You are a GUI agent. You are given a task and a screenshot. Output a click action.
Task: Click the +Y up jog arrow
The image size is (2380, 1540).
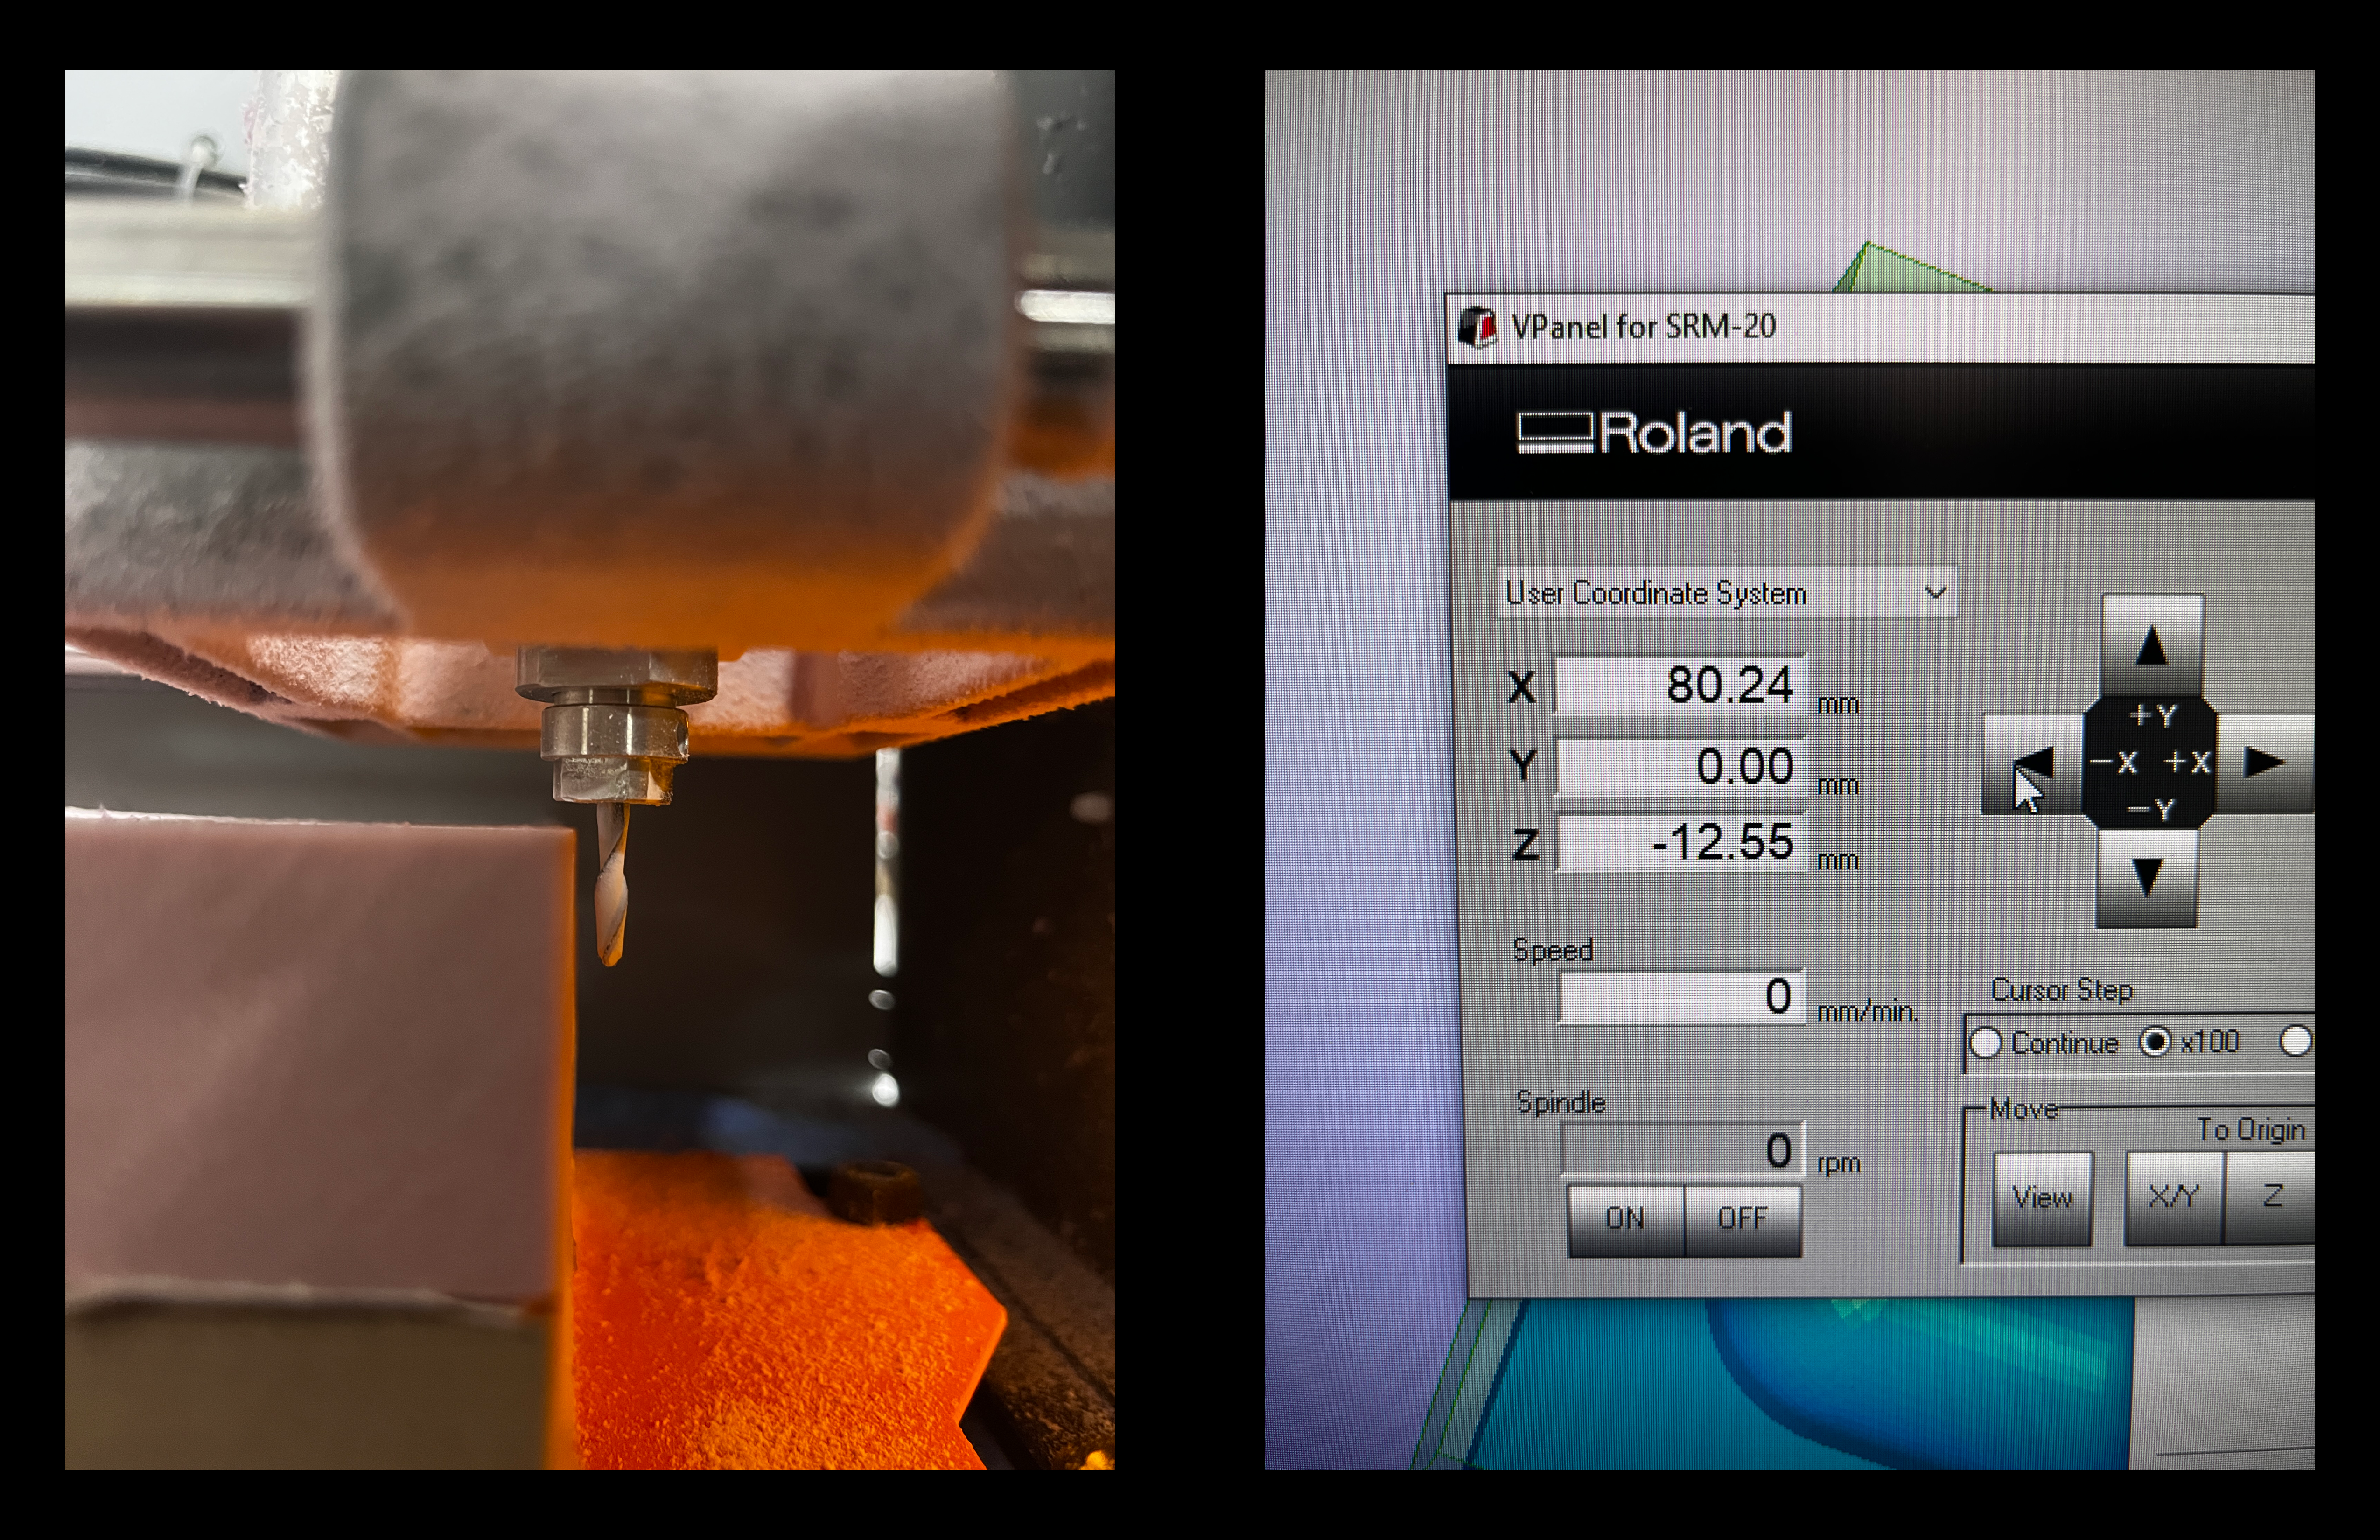point(2151,646)
